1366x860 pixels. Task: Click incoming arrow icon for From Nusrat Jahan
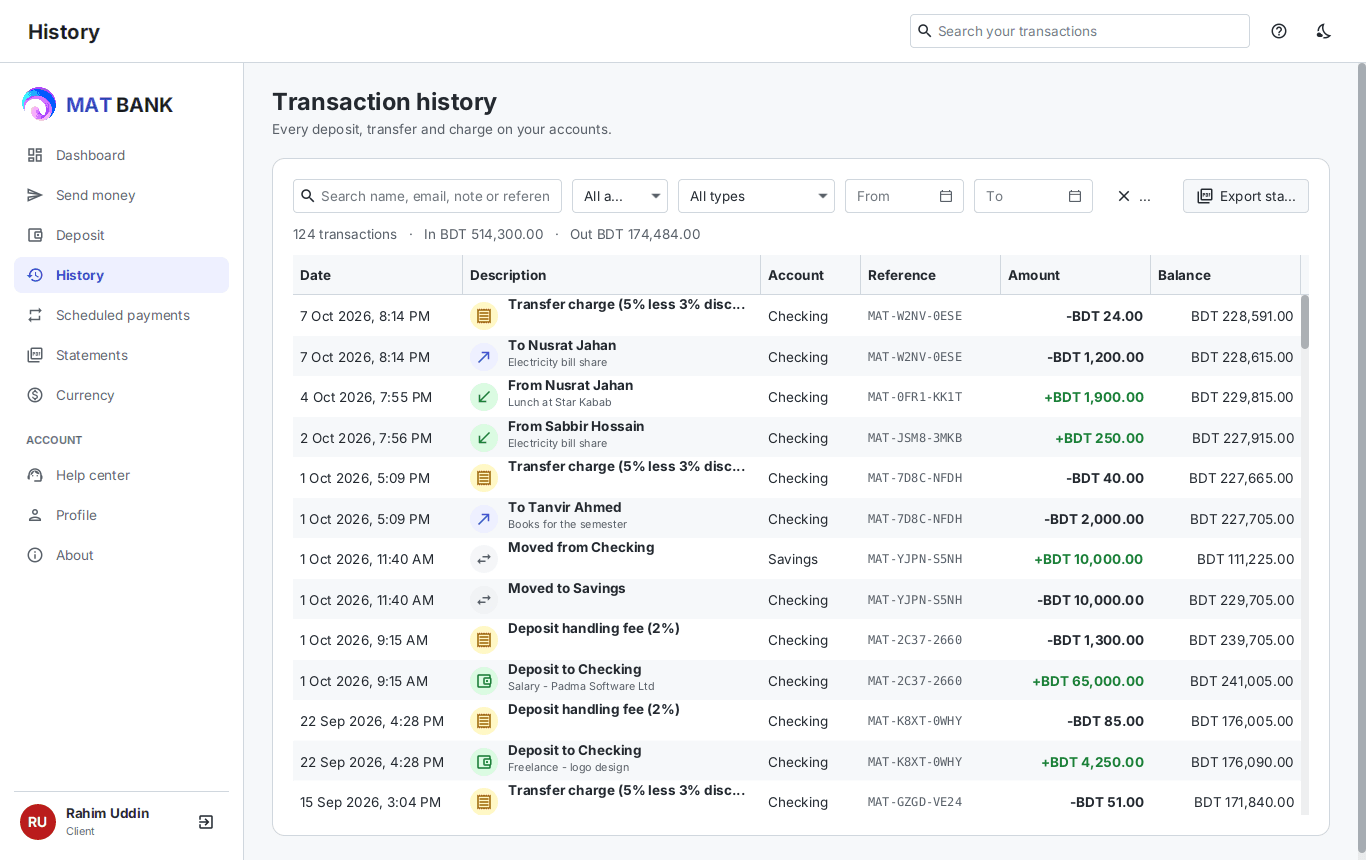click(484, 397)
